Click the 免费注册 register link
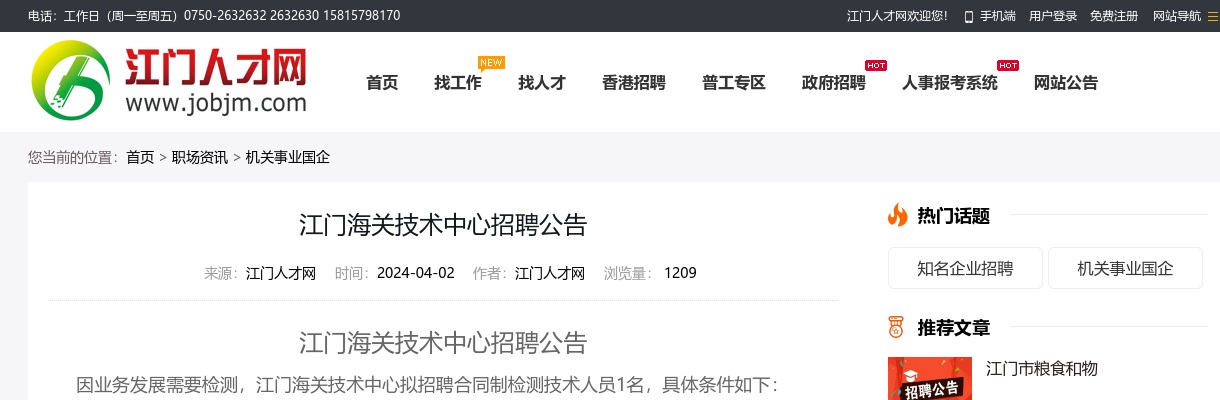Screen dimensions: 1220x400 click(1114, 16)
